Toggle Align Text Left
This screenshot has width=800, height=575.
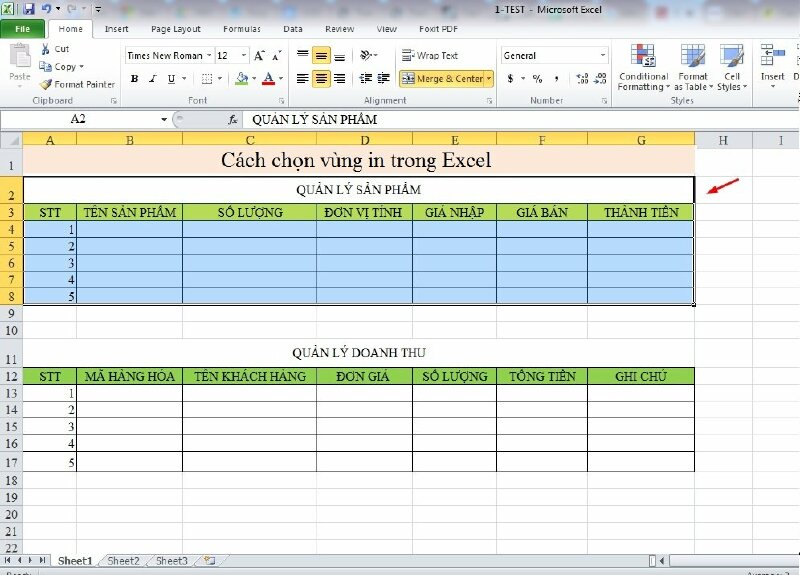[303, 79]
